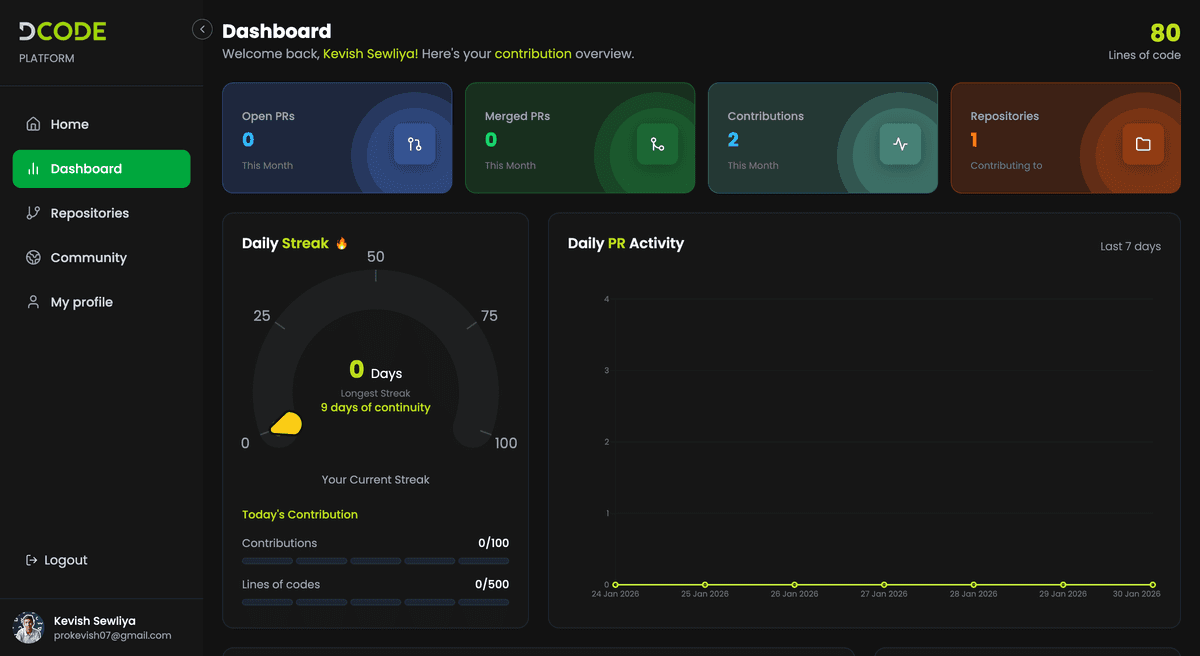The width and height of the screenshot is (1200, 656).
Task: Click the DCODE platform logo
Action: (62, 32)
